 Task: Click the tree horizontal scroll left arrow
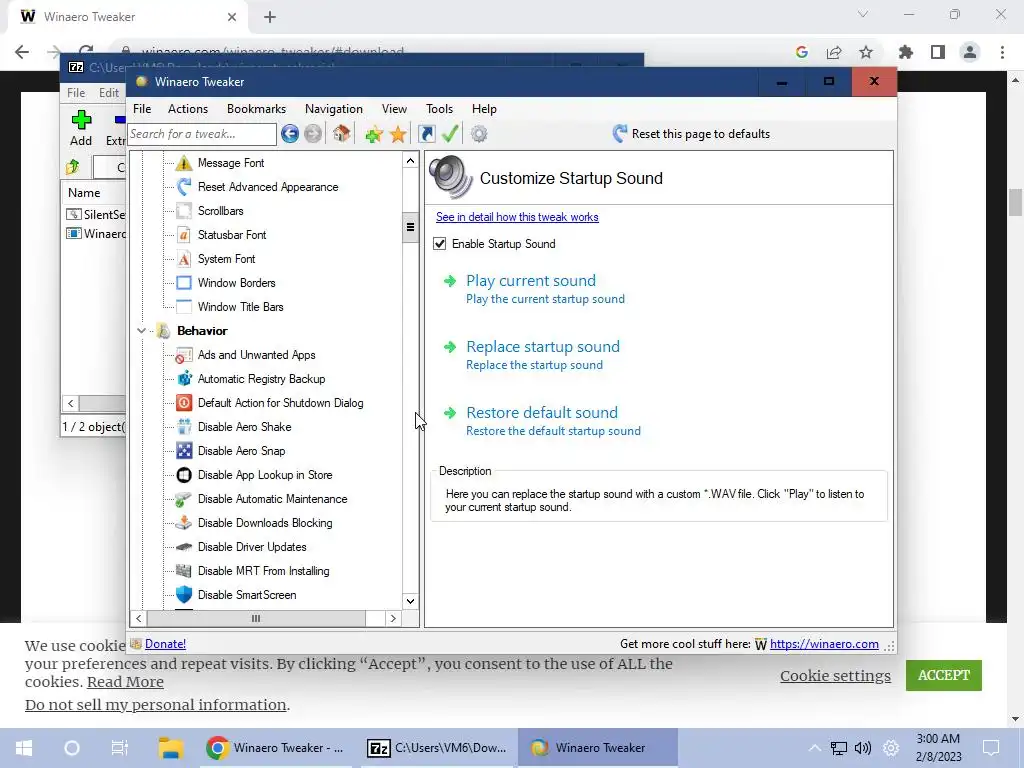pyautogui.click(x=138, y=618)
